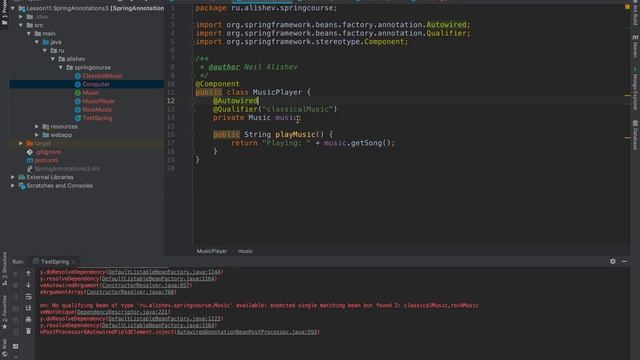Open ConstructorResolver.java:760 stack link
Image resolution: width=640 pixels, height=360 pixels.
click(x=130, y=292)
